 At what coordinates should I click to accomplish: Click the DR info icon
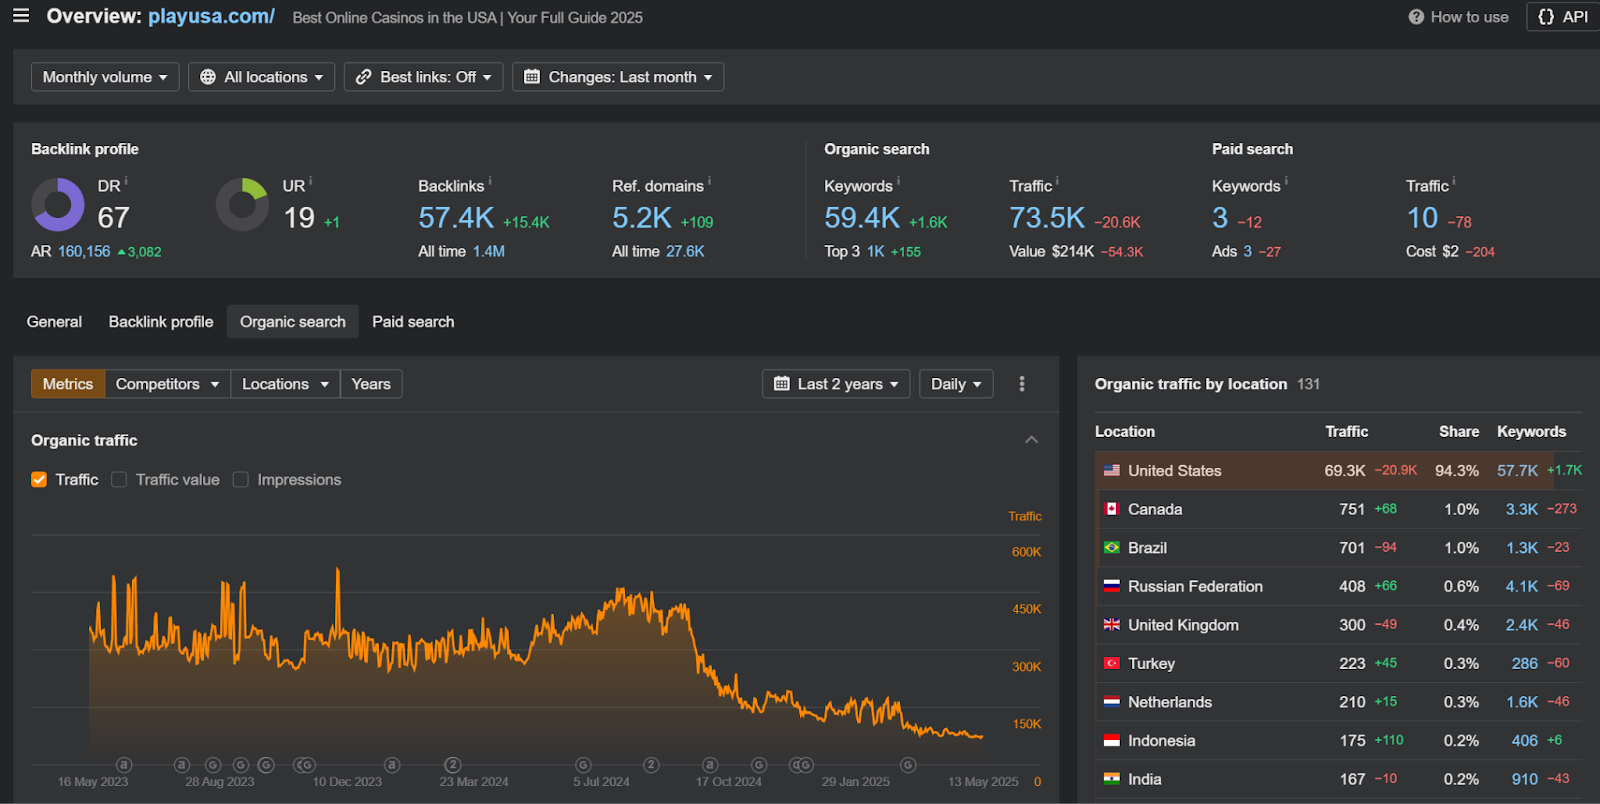pyautogui.click(x=126, y=181)
